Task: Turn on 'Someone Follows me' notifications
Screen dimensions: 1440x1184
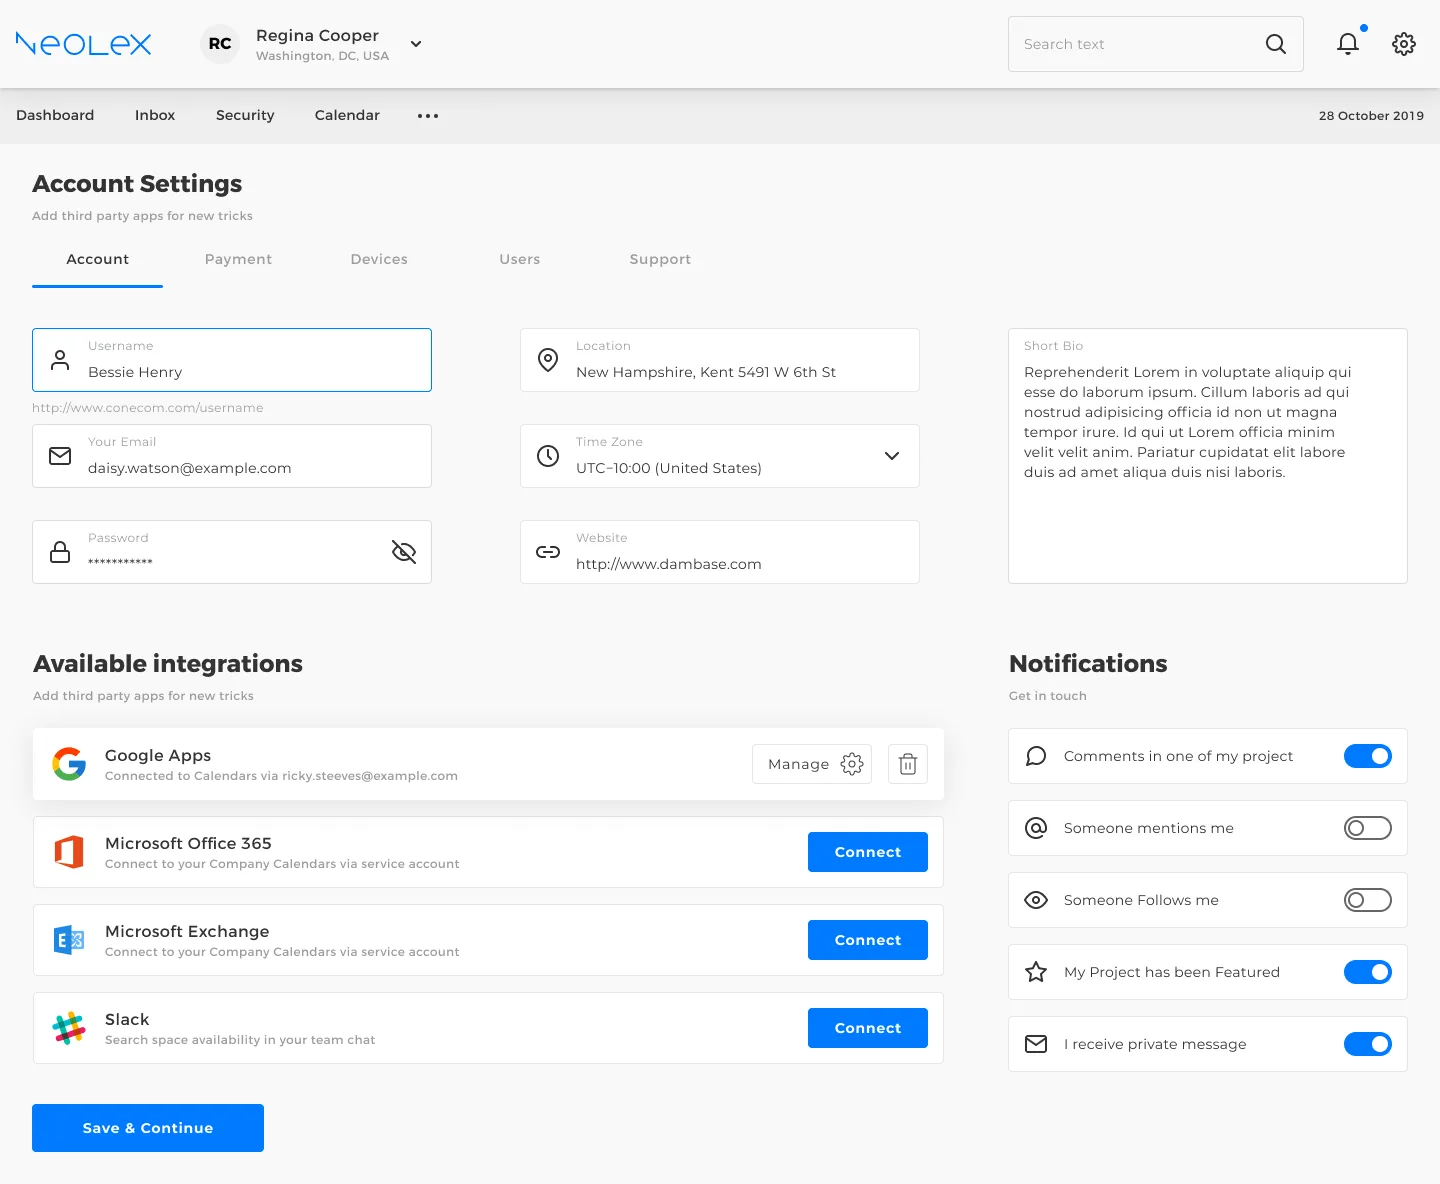Action: pyautogui.click(x=1367, y=900)
